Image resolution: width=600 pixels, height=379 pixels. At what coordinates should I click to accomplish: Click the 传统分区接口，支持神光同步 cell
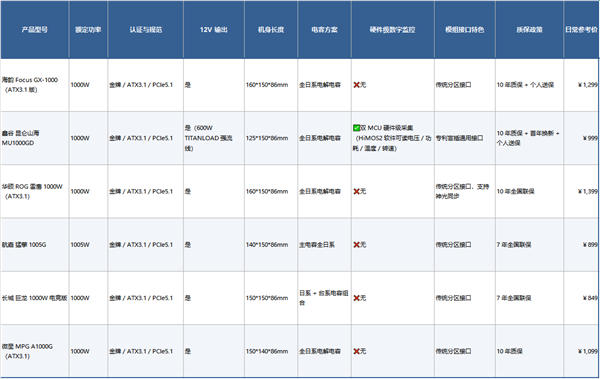pos(465,191)
